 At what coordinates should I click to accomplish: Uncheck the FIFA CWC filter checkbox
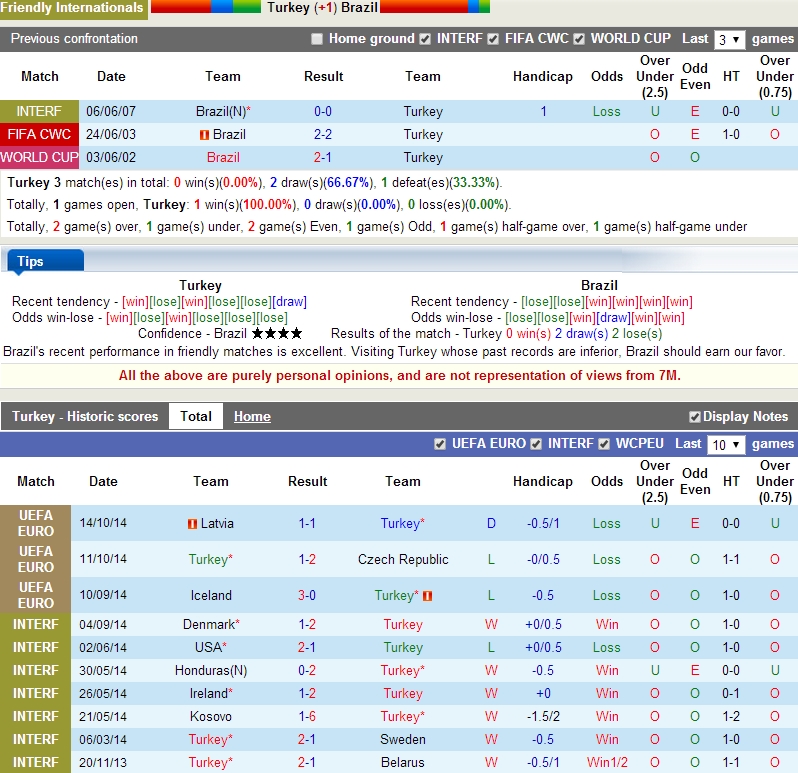493,39
